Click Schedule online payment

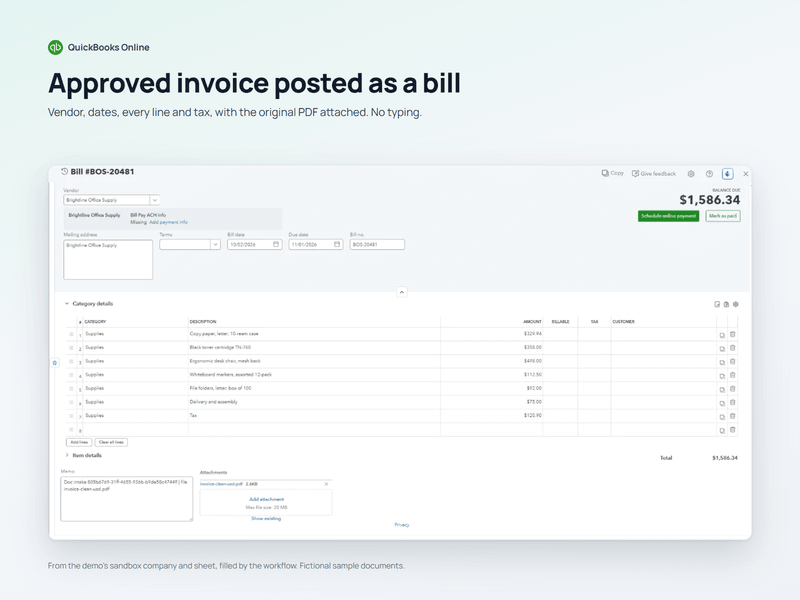pyautogui.click(x=668, y=216)
